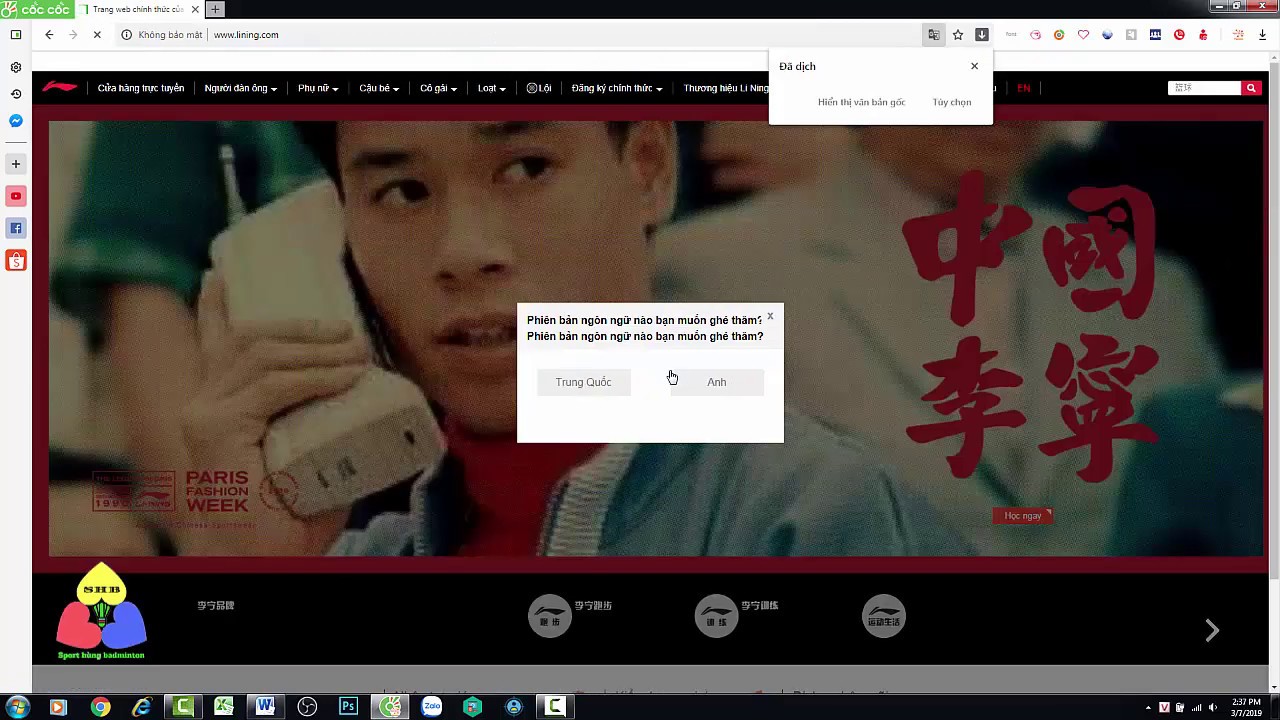1280x720 pixels.
Task: Open the training category circle icon
Action: (x=716, y=616)
